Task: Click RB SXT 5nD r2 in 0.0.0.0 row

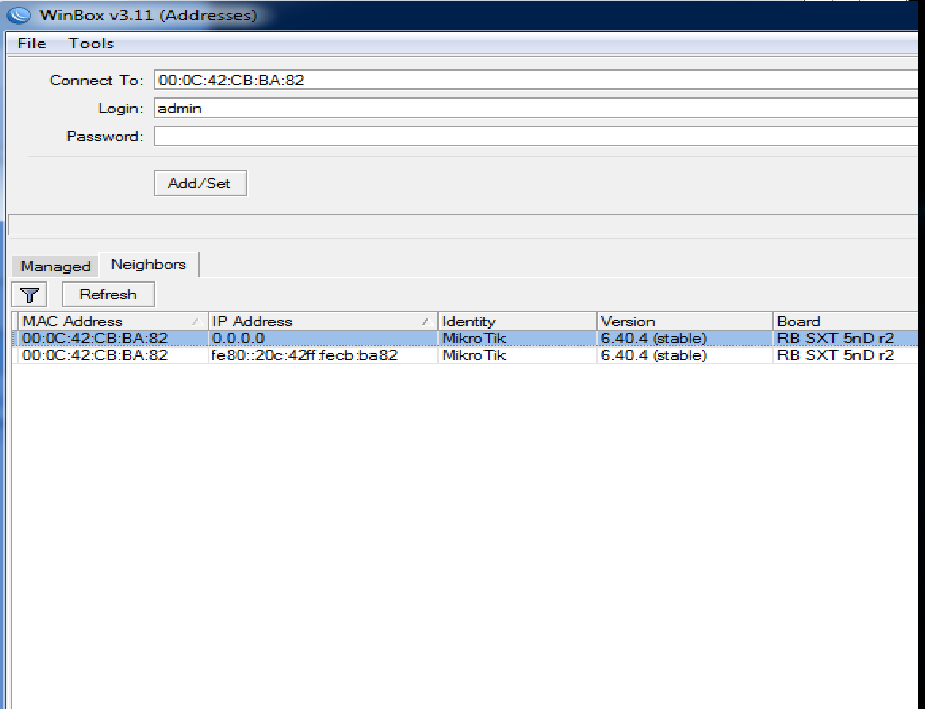Action: [835, 339]
